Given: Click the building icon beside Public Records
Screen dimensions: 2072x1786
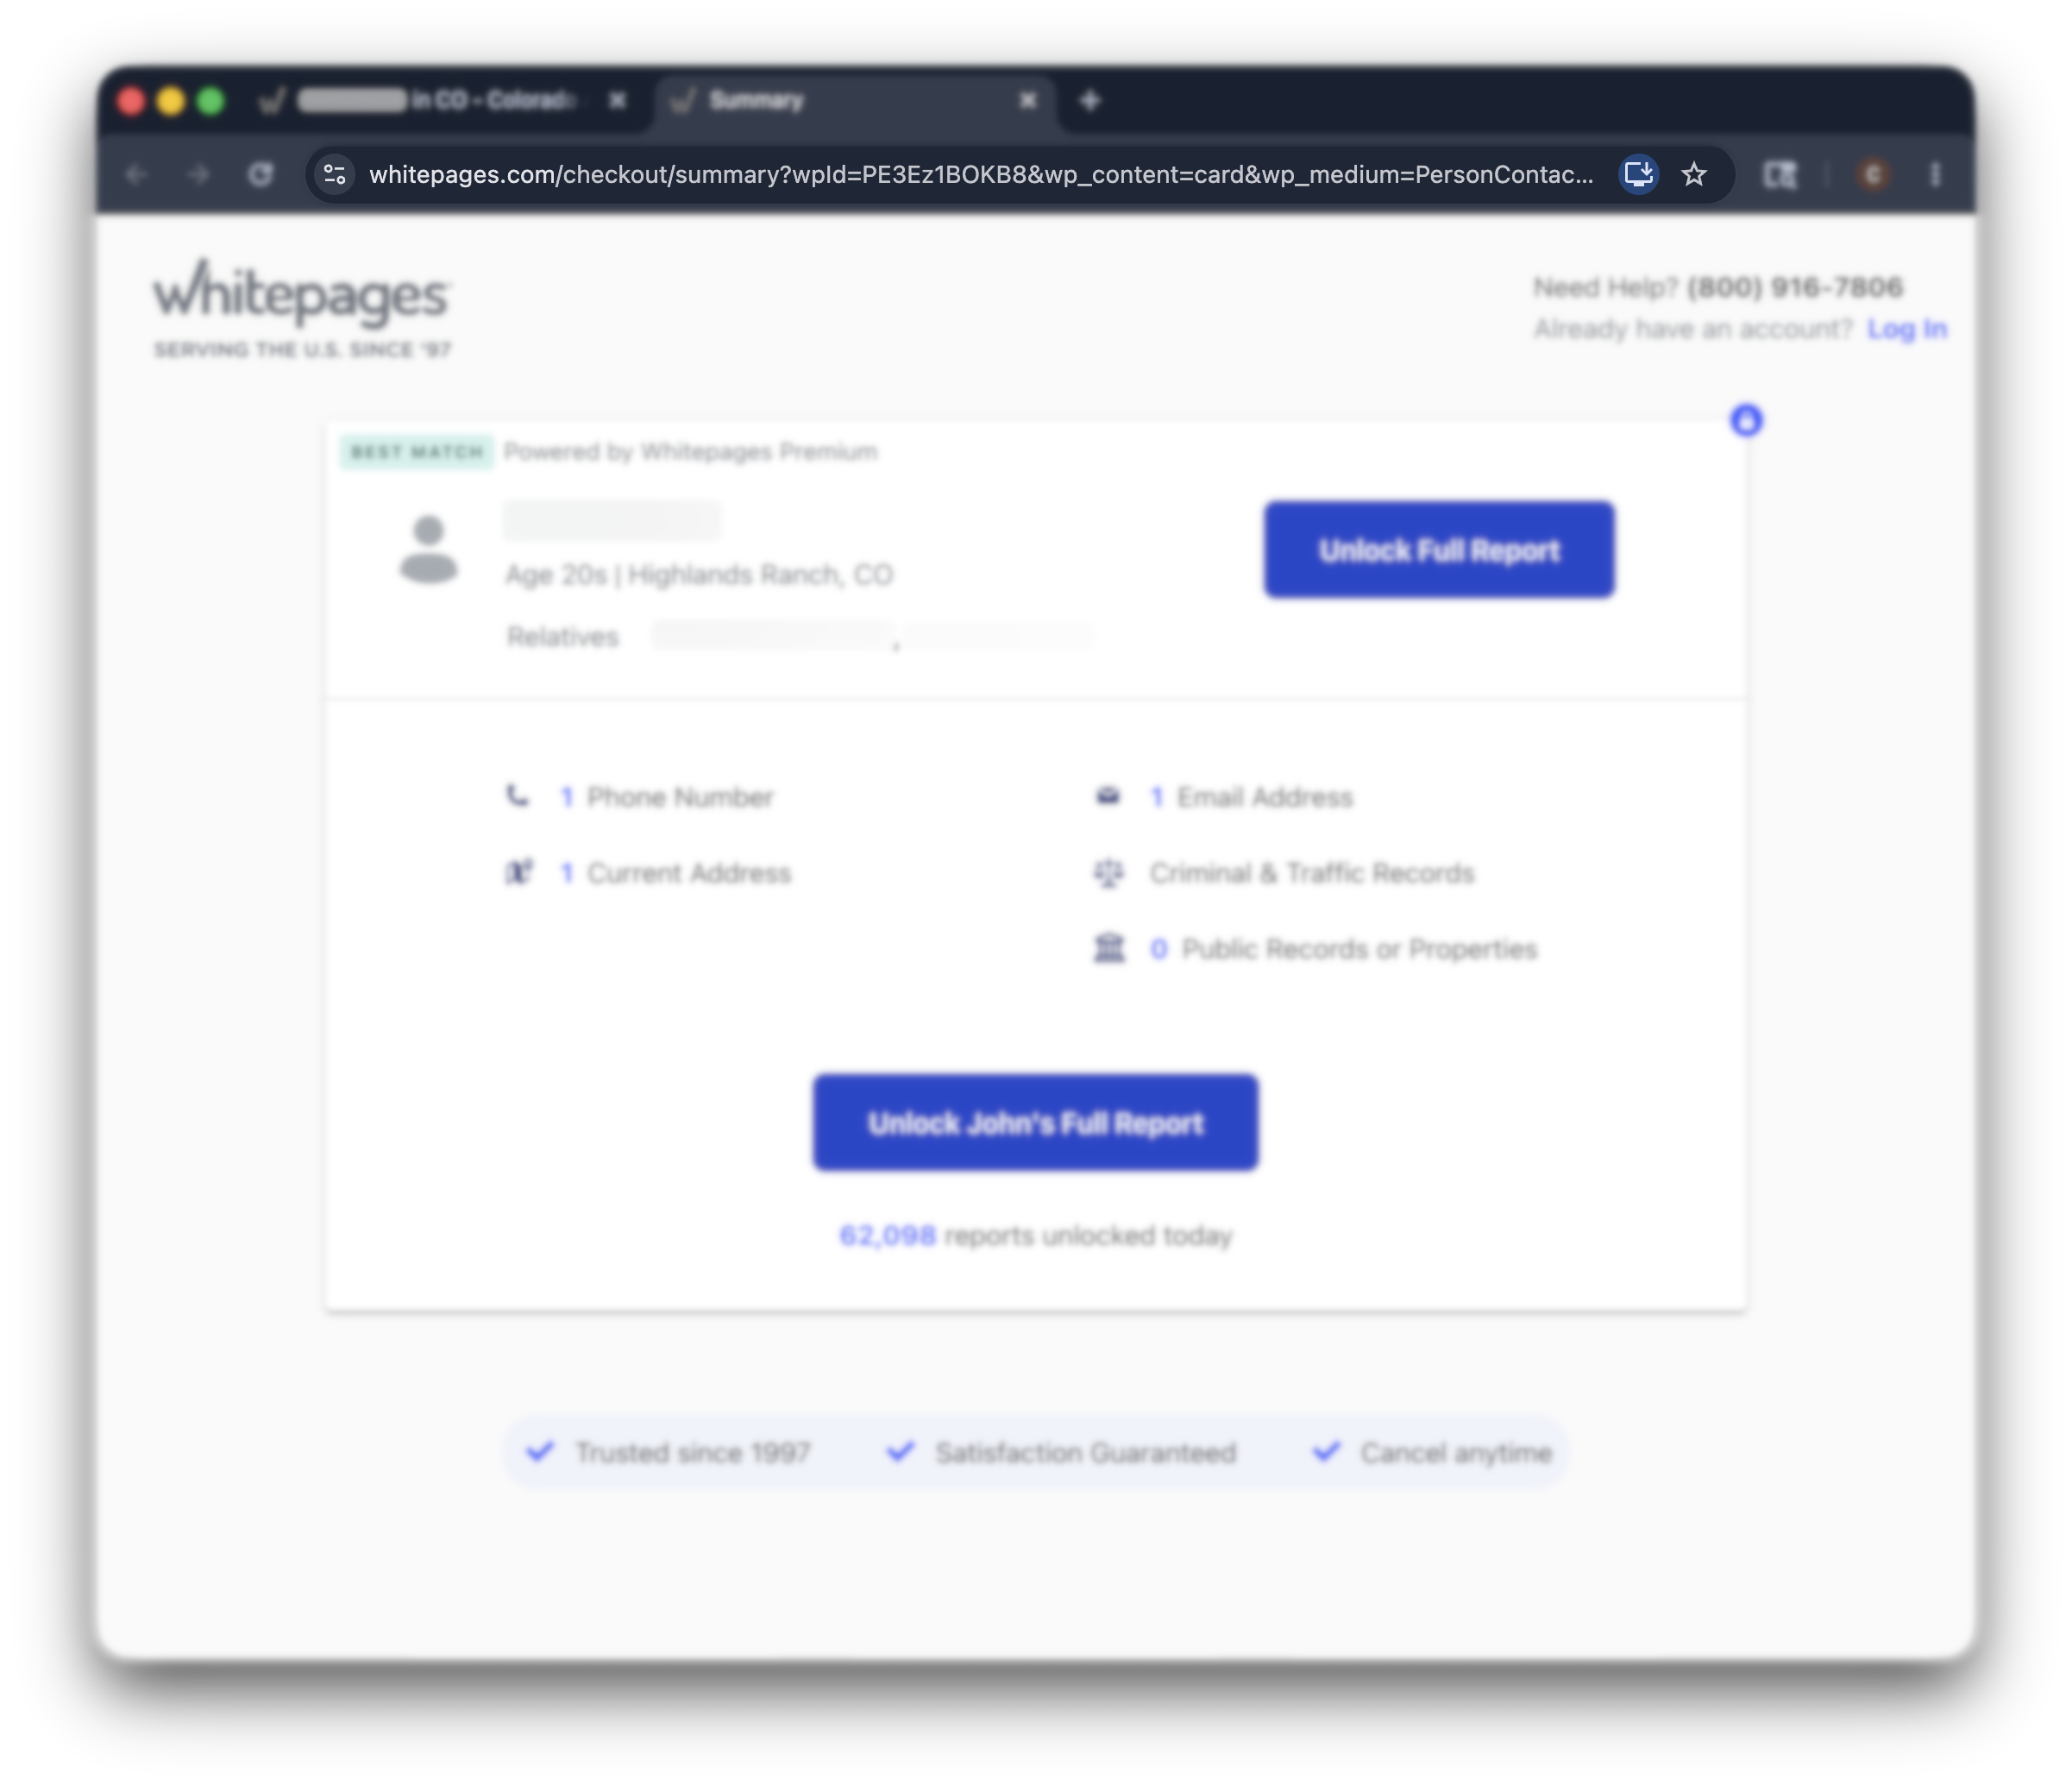Looking at the screenshot, I should 1109,948.
